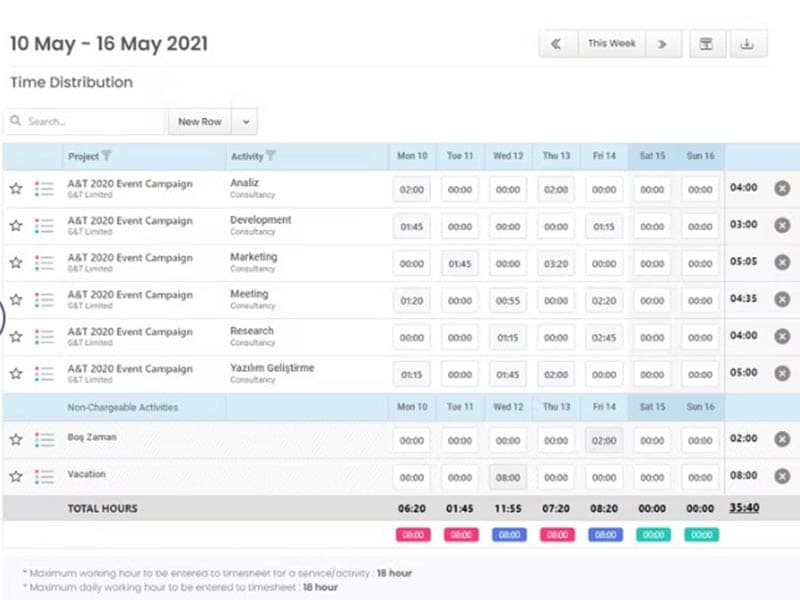The width and height of the screenshot is (800, 600).
Task: Open details list icon for Research row
Action: pyautogui.click(x=44, y=337)
